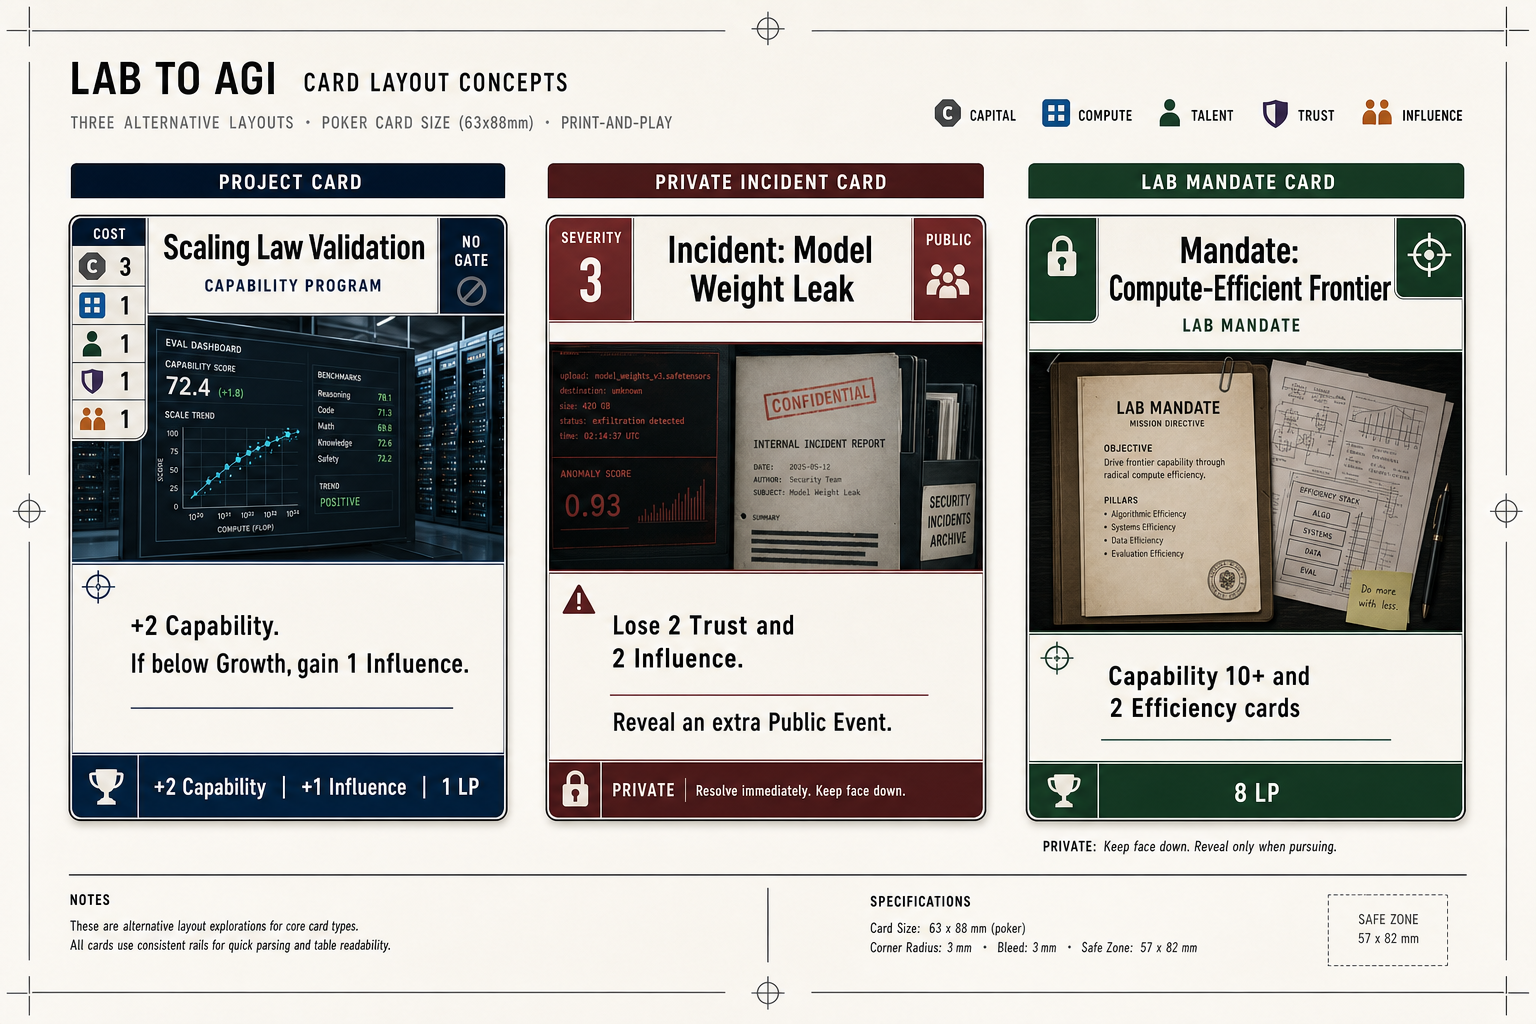Click the trophy icon on Mandate card footer
This screenshot has width=1536, height=1024.
[x=1064, y=790]
